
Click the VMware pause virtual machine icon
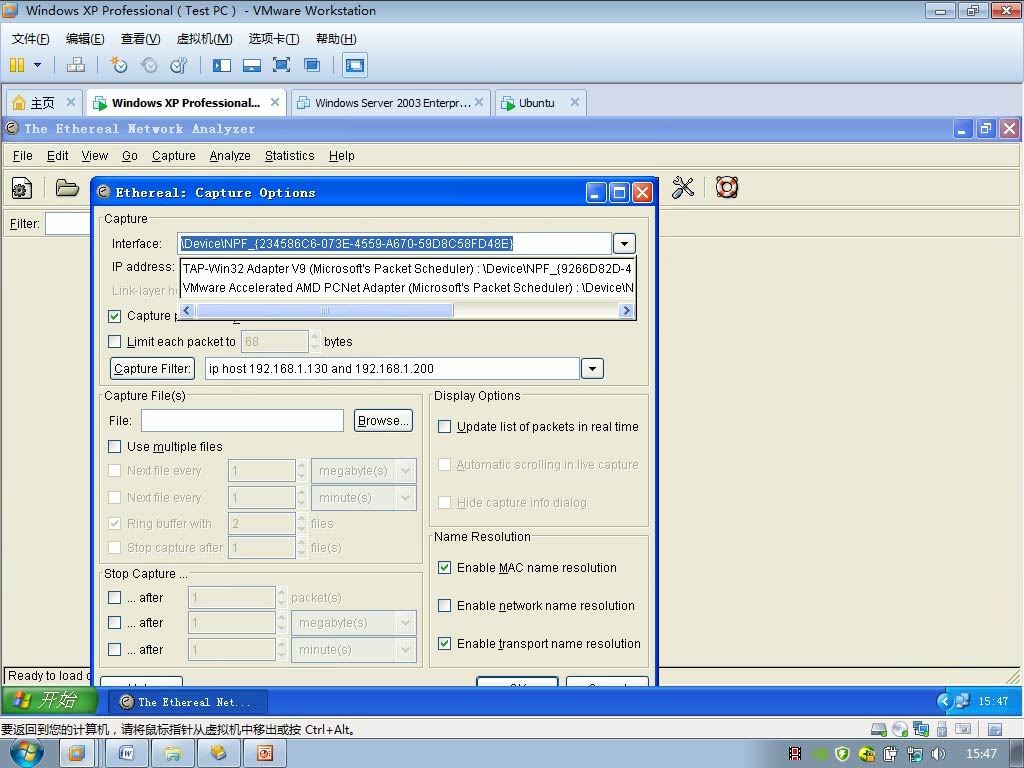coord(17,65)
